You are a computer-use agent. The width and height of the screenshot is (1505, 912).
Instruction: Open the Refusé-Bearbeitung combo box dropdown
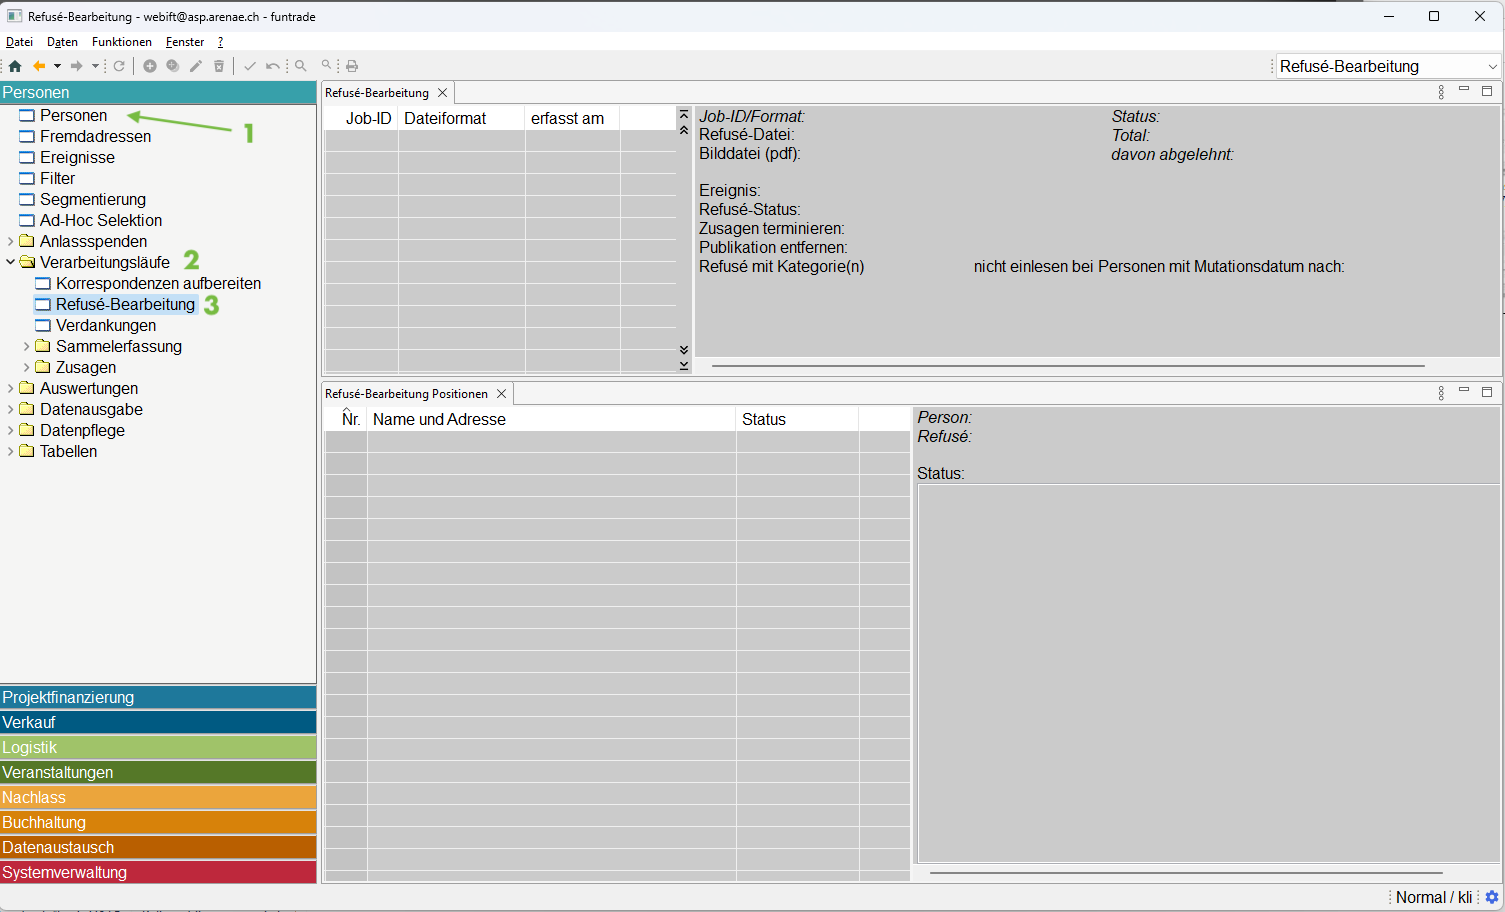pyautogui.click(x=1492, y=67)
